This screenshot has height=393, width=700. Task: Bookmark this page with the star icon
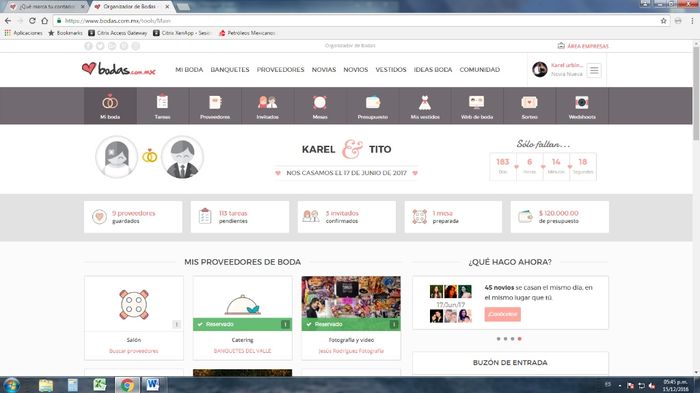pos(663,21)
